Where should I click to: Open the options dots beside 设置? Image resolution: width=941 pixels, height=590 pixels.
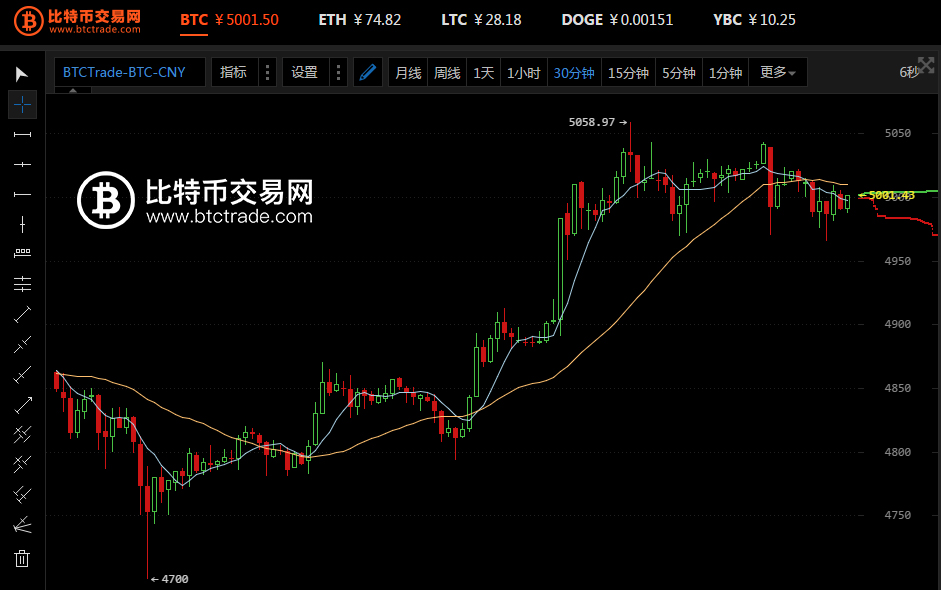tap(338, 73)
